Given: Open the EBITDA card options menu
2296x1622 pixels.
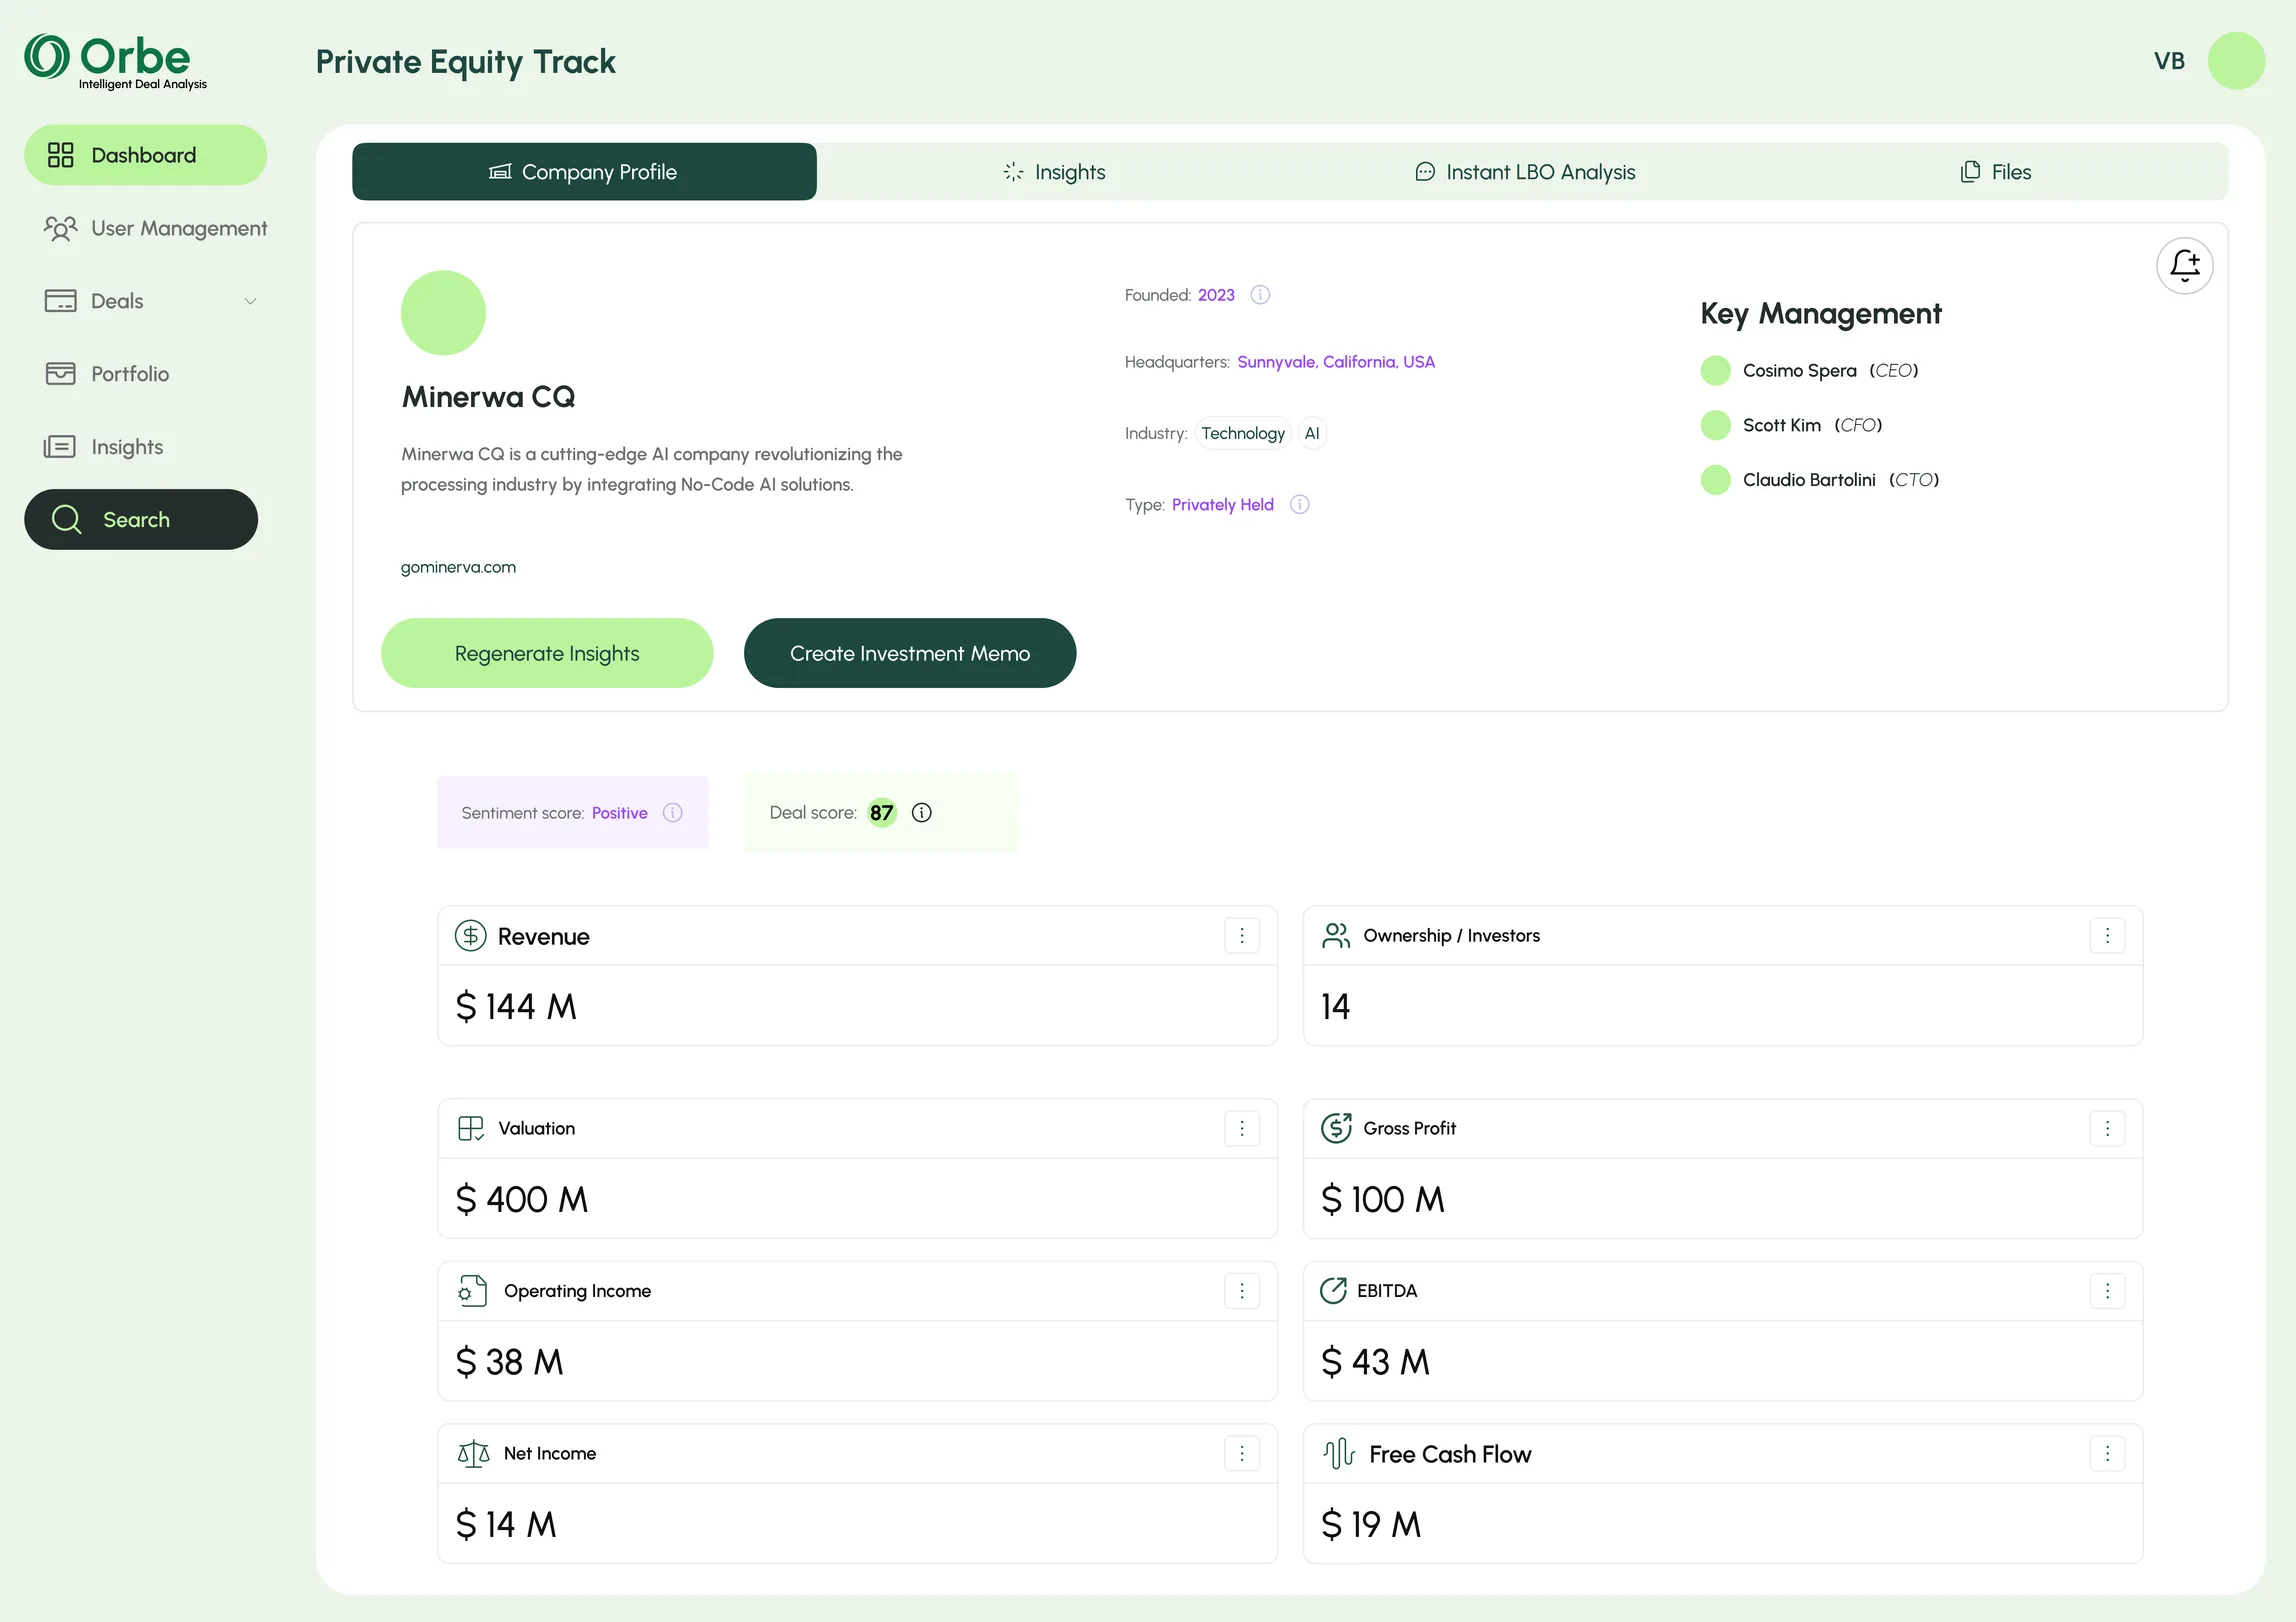Looking at the screenshot, I should click(x=2107, y=1290).
